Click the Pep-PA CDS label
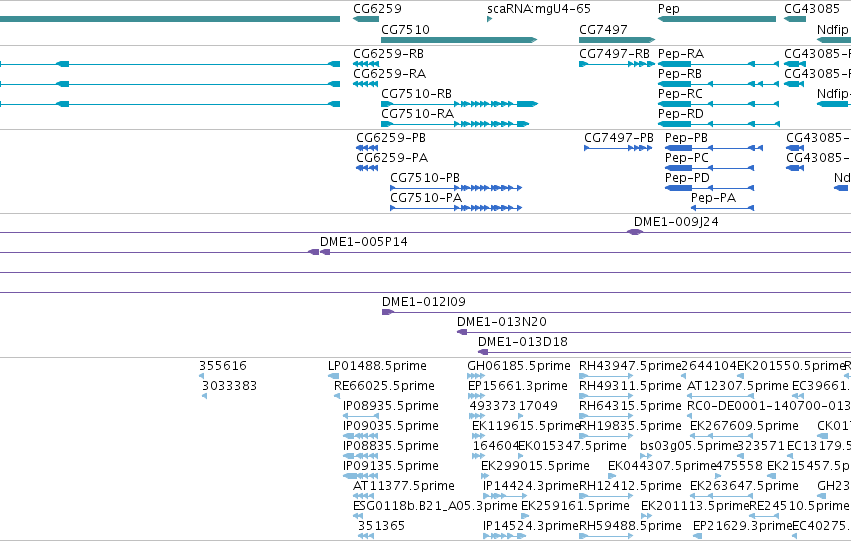 coord(713,198)
